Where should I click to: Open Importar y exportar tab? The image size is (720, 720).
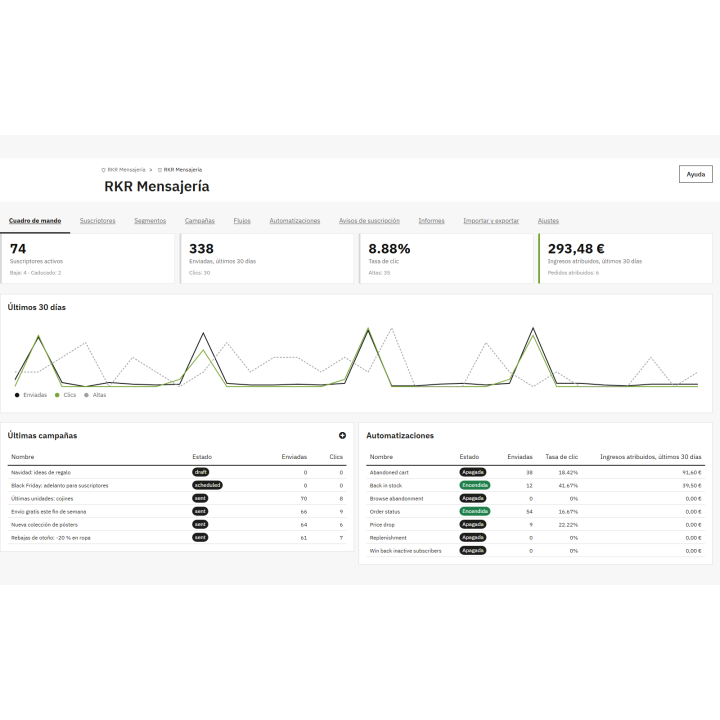pos(491,221)
